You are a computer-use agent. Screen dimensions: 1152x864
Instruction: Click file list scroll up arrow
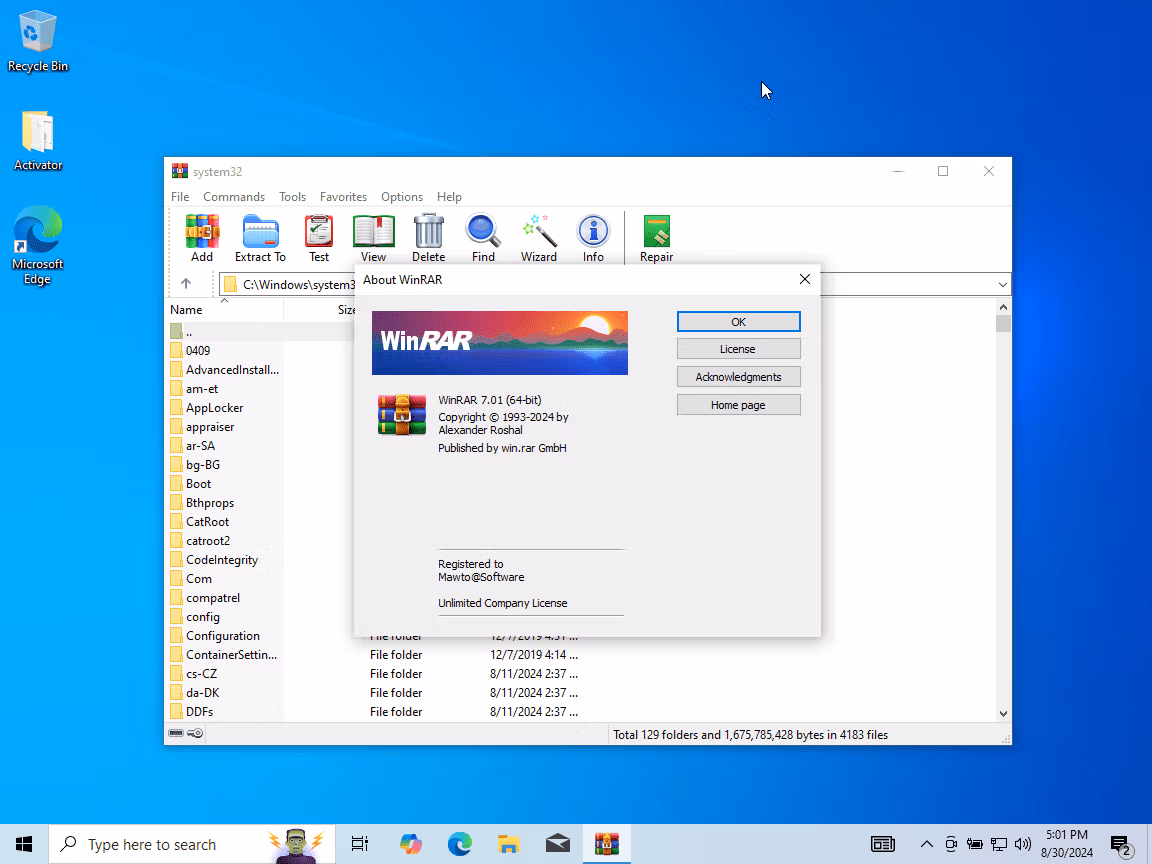[x=1004, y=307]
